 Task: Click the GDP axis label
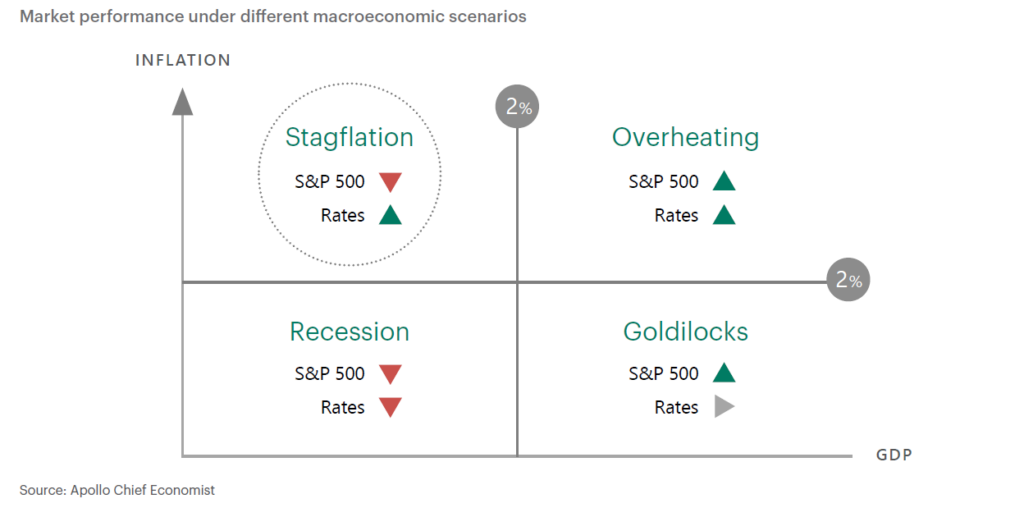[894, 455]
